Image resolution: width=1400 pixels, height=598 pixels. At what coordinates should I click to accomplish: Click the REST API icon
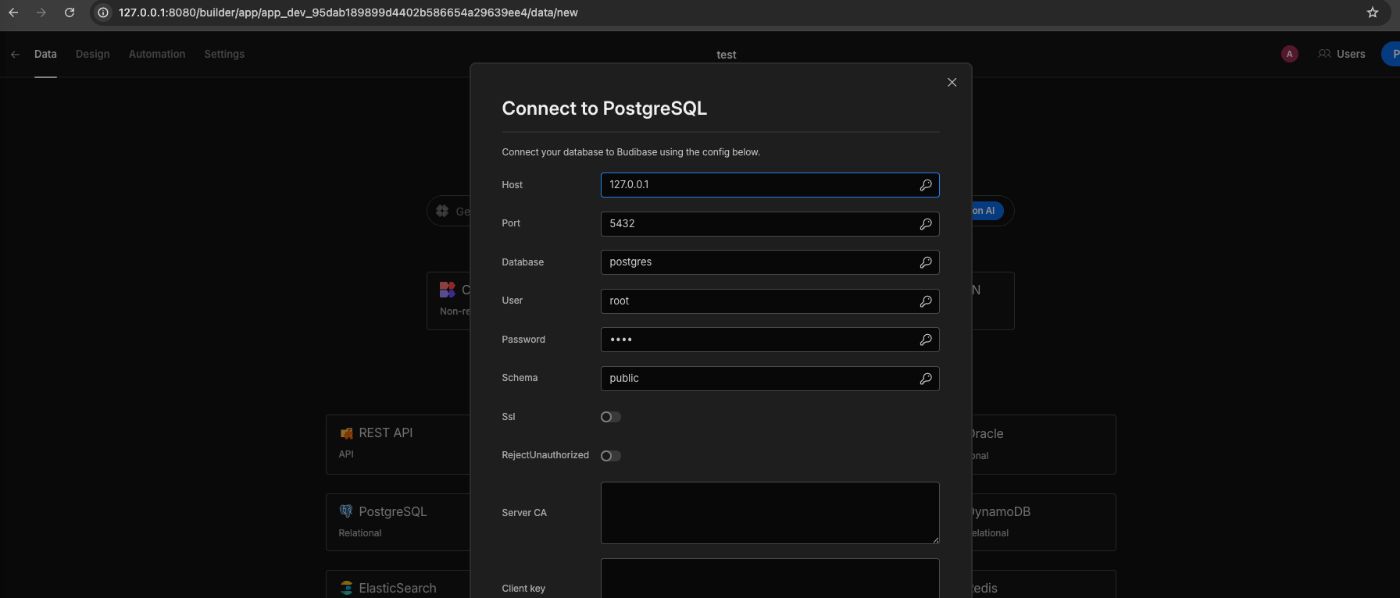click(x=346, y=433)
